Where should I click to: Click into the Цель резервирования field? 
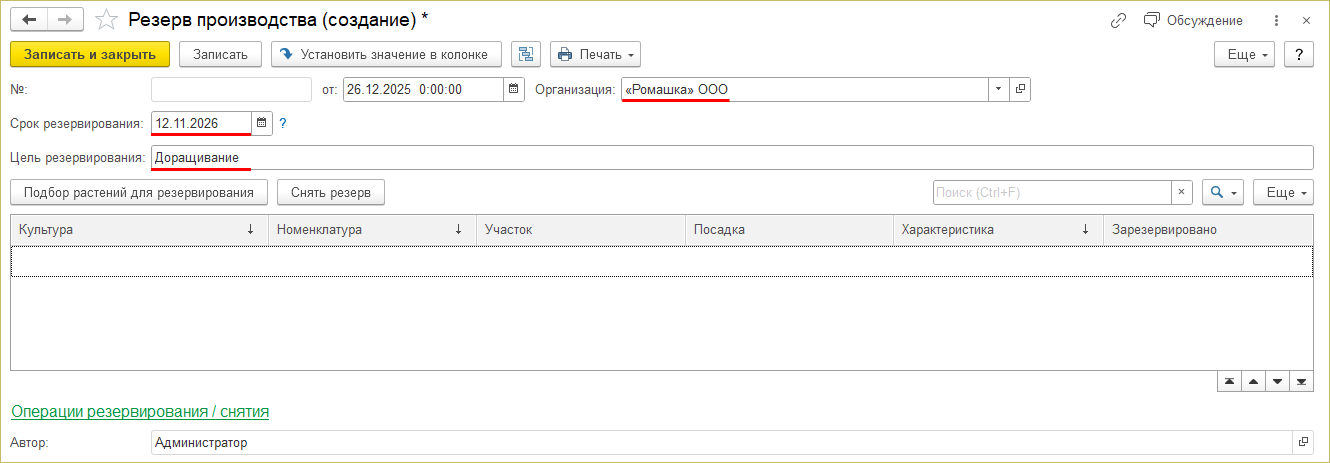pos(730,158)
